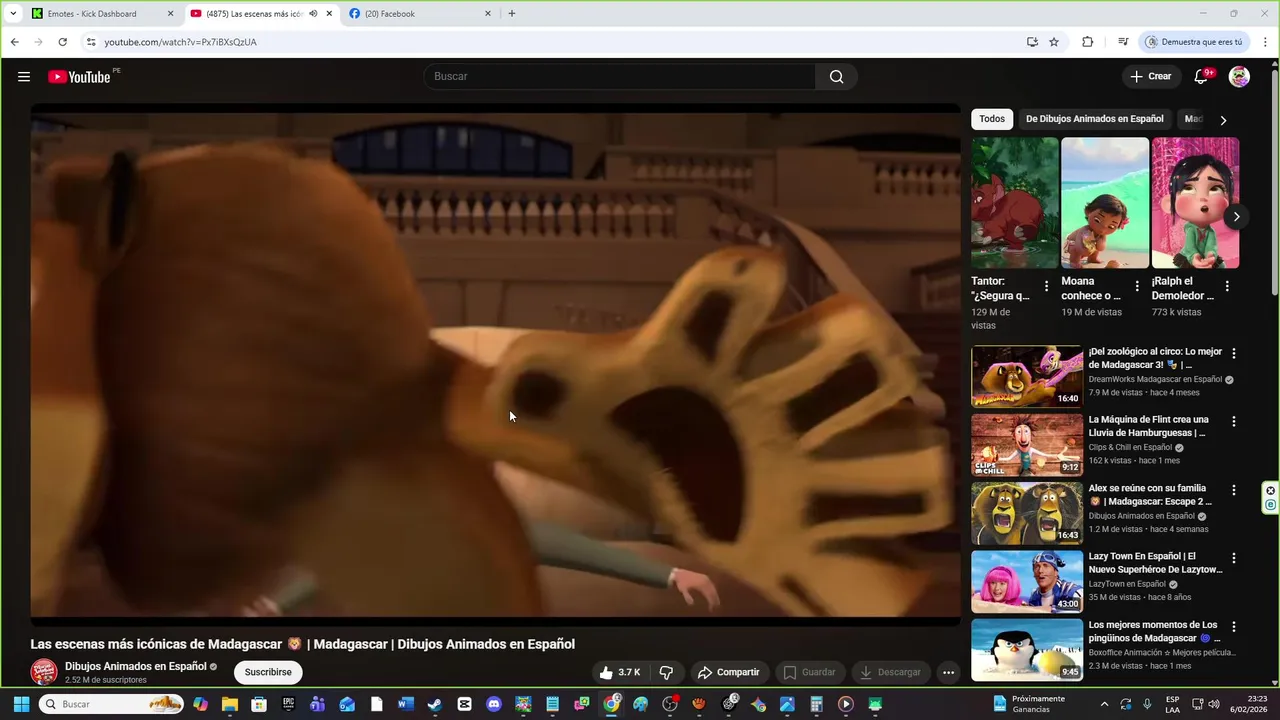Open the tab search dropdown arrow
Image resolution: width=1280 pixels, height=720 pixels.
point(13,14)
